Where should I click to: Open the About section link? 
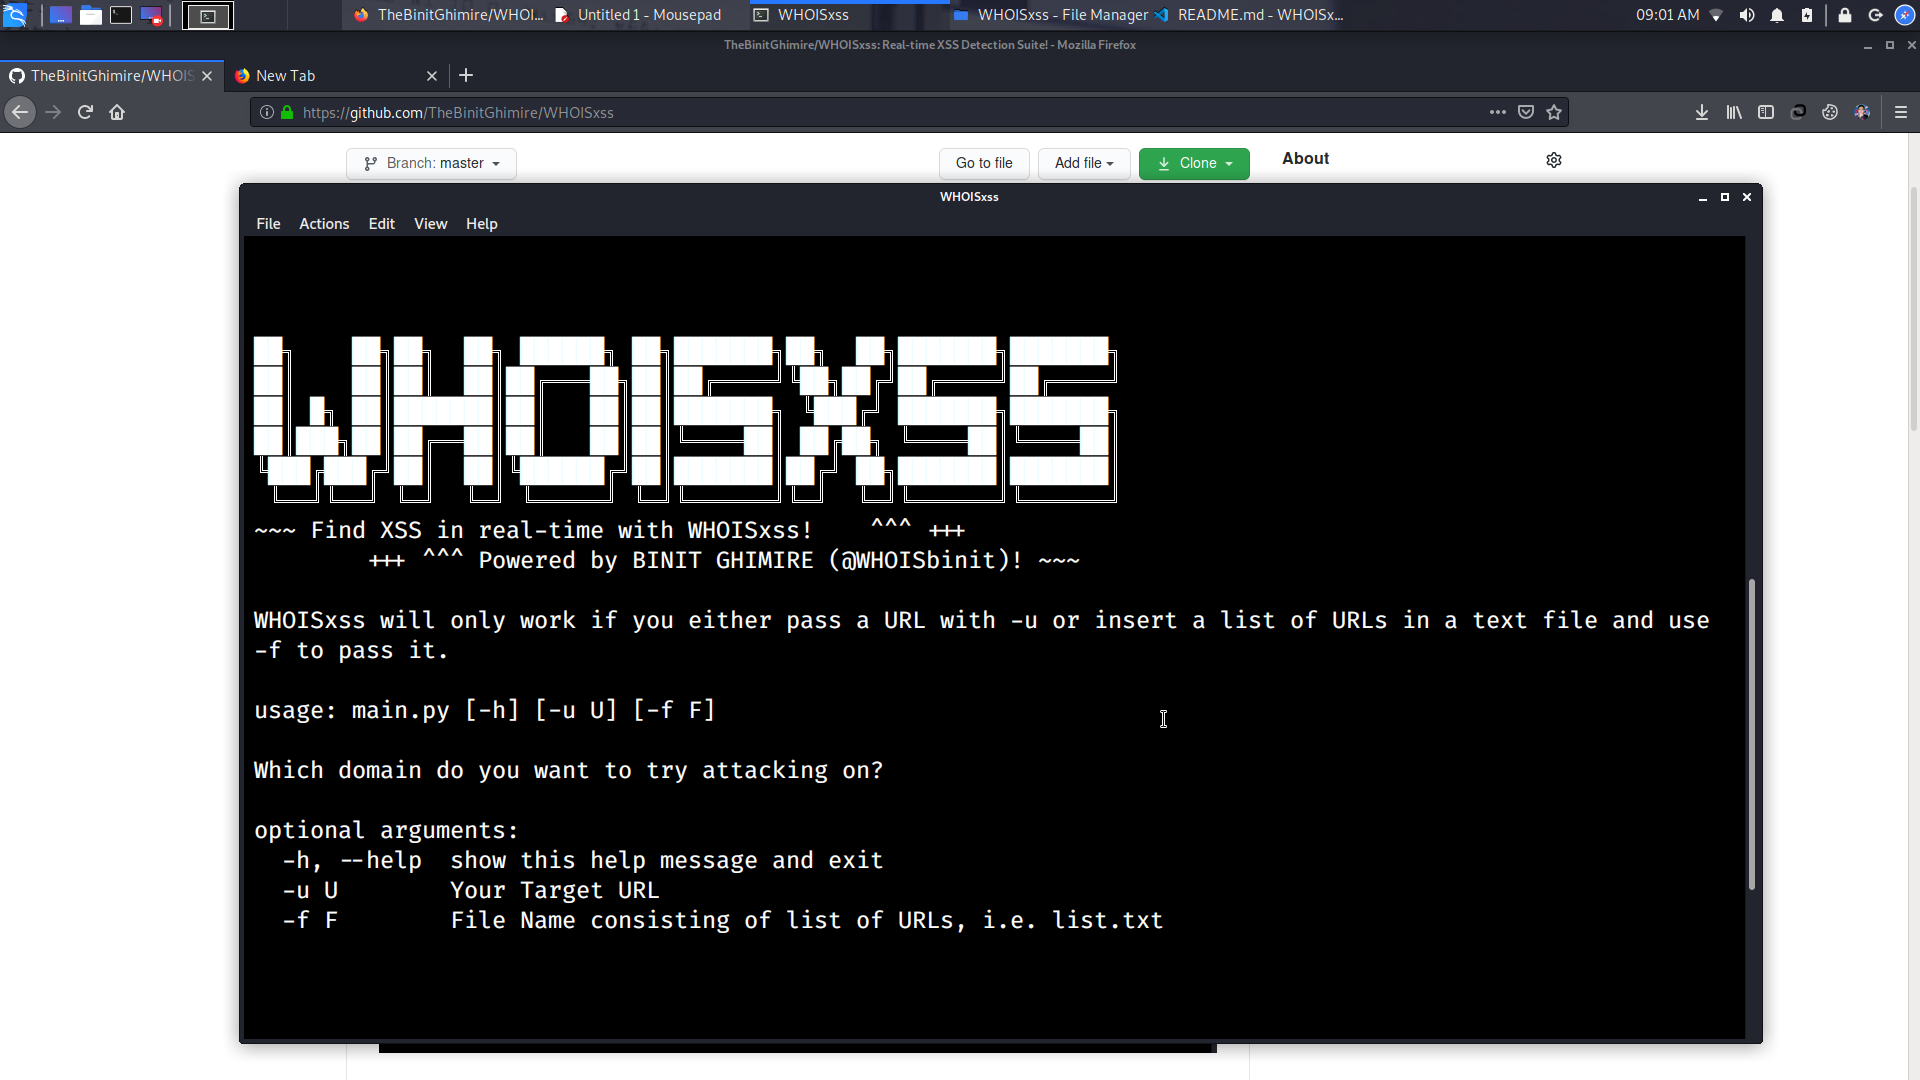1306,158
